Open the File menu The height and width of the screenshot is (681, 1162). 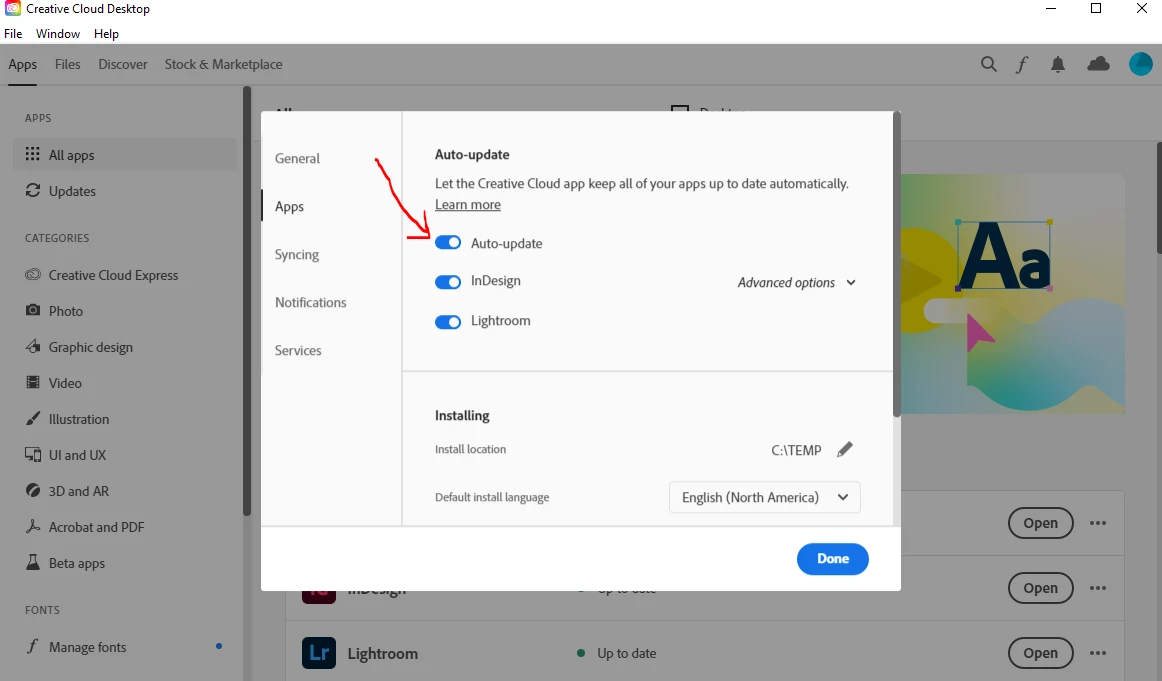pyautogui.click(x=13, y=33)
